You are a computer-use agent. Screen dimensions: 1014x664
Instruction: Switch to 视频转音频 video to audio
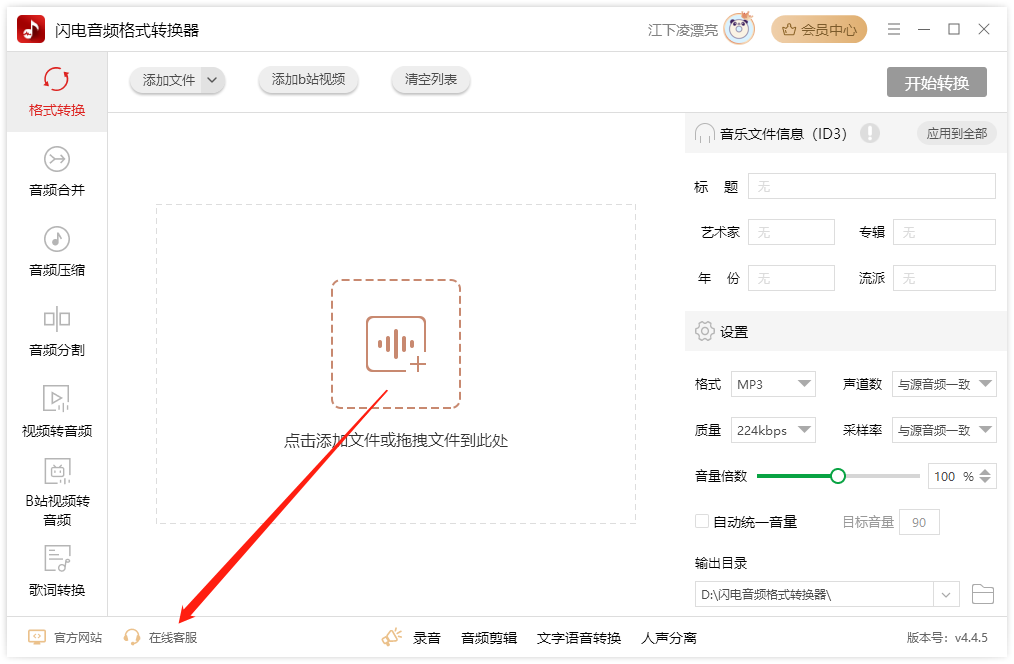pos(57,412)
